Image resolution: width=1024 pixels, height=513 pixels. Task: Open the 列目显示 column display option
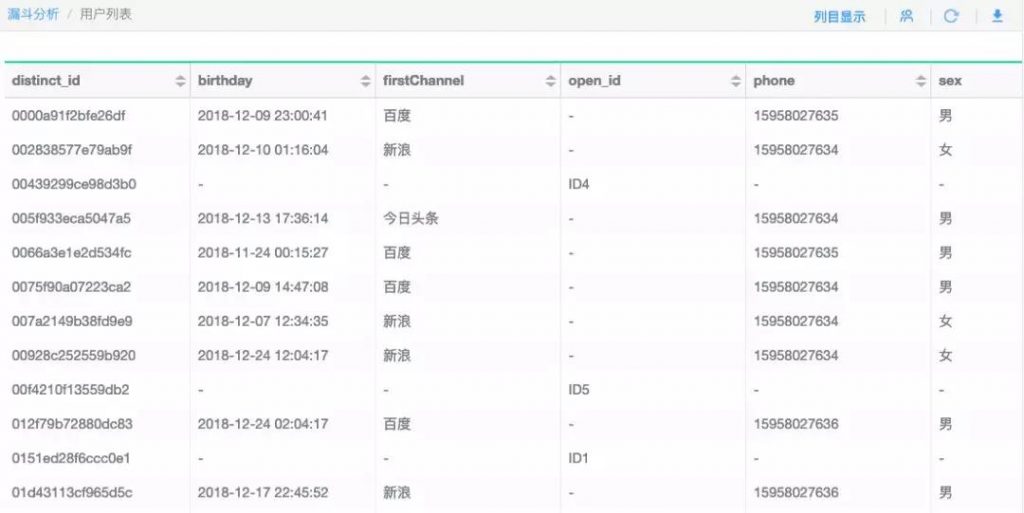839,17
